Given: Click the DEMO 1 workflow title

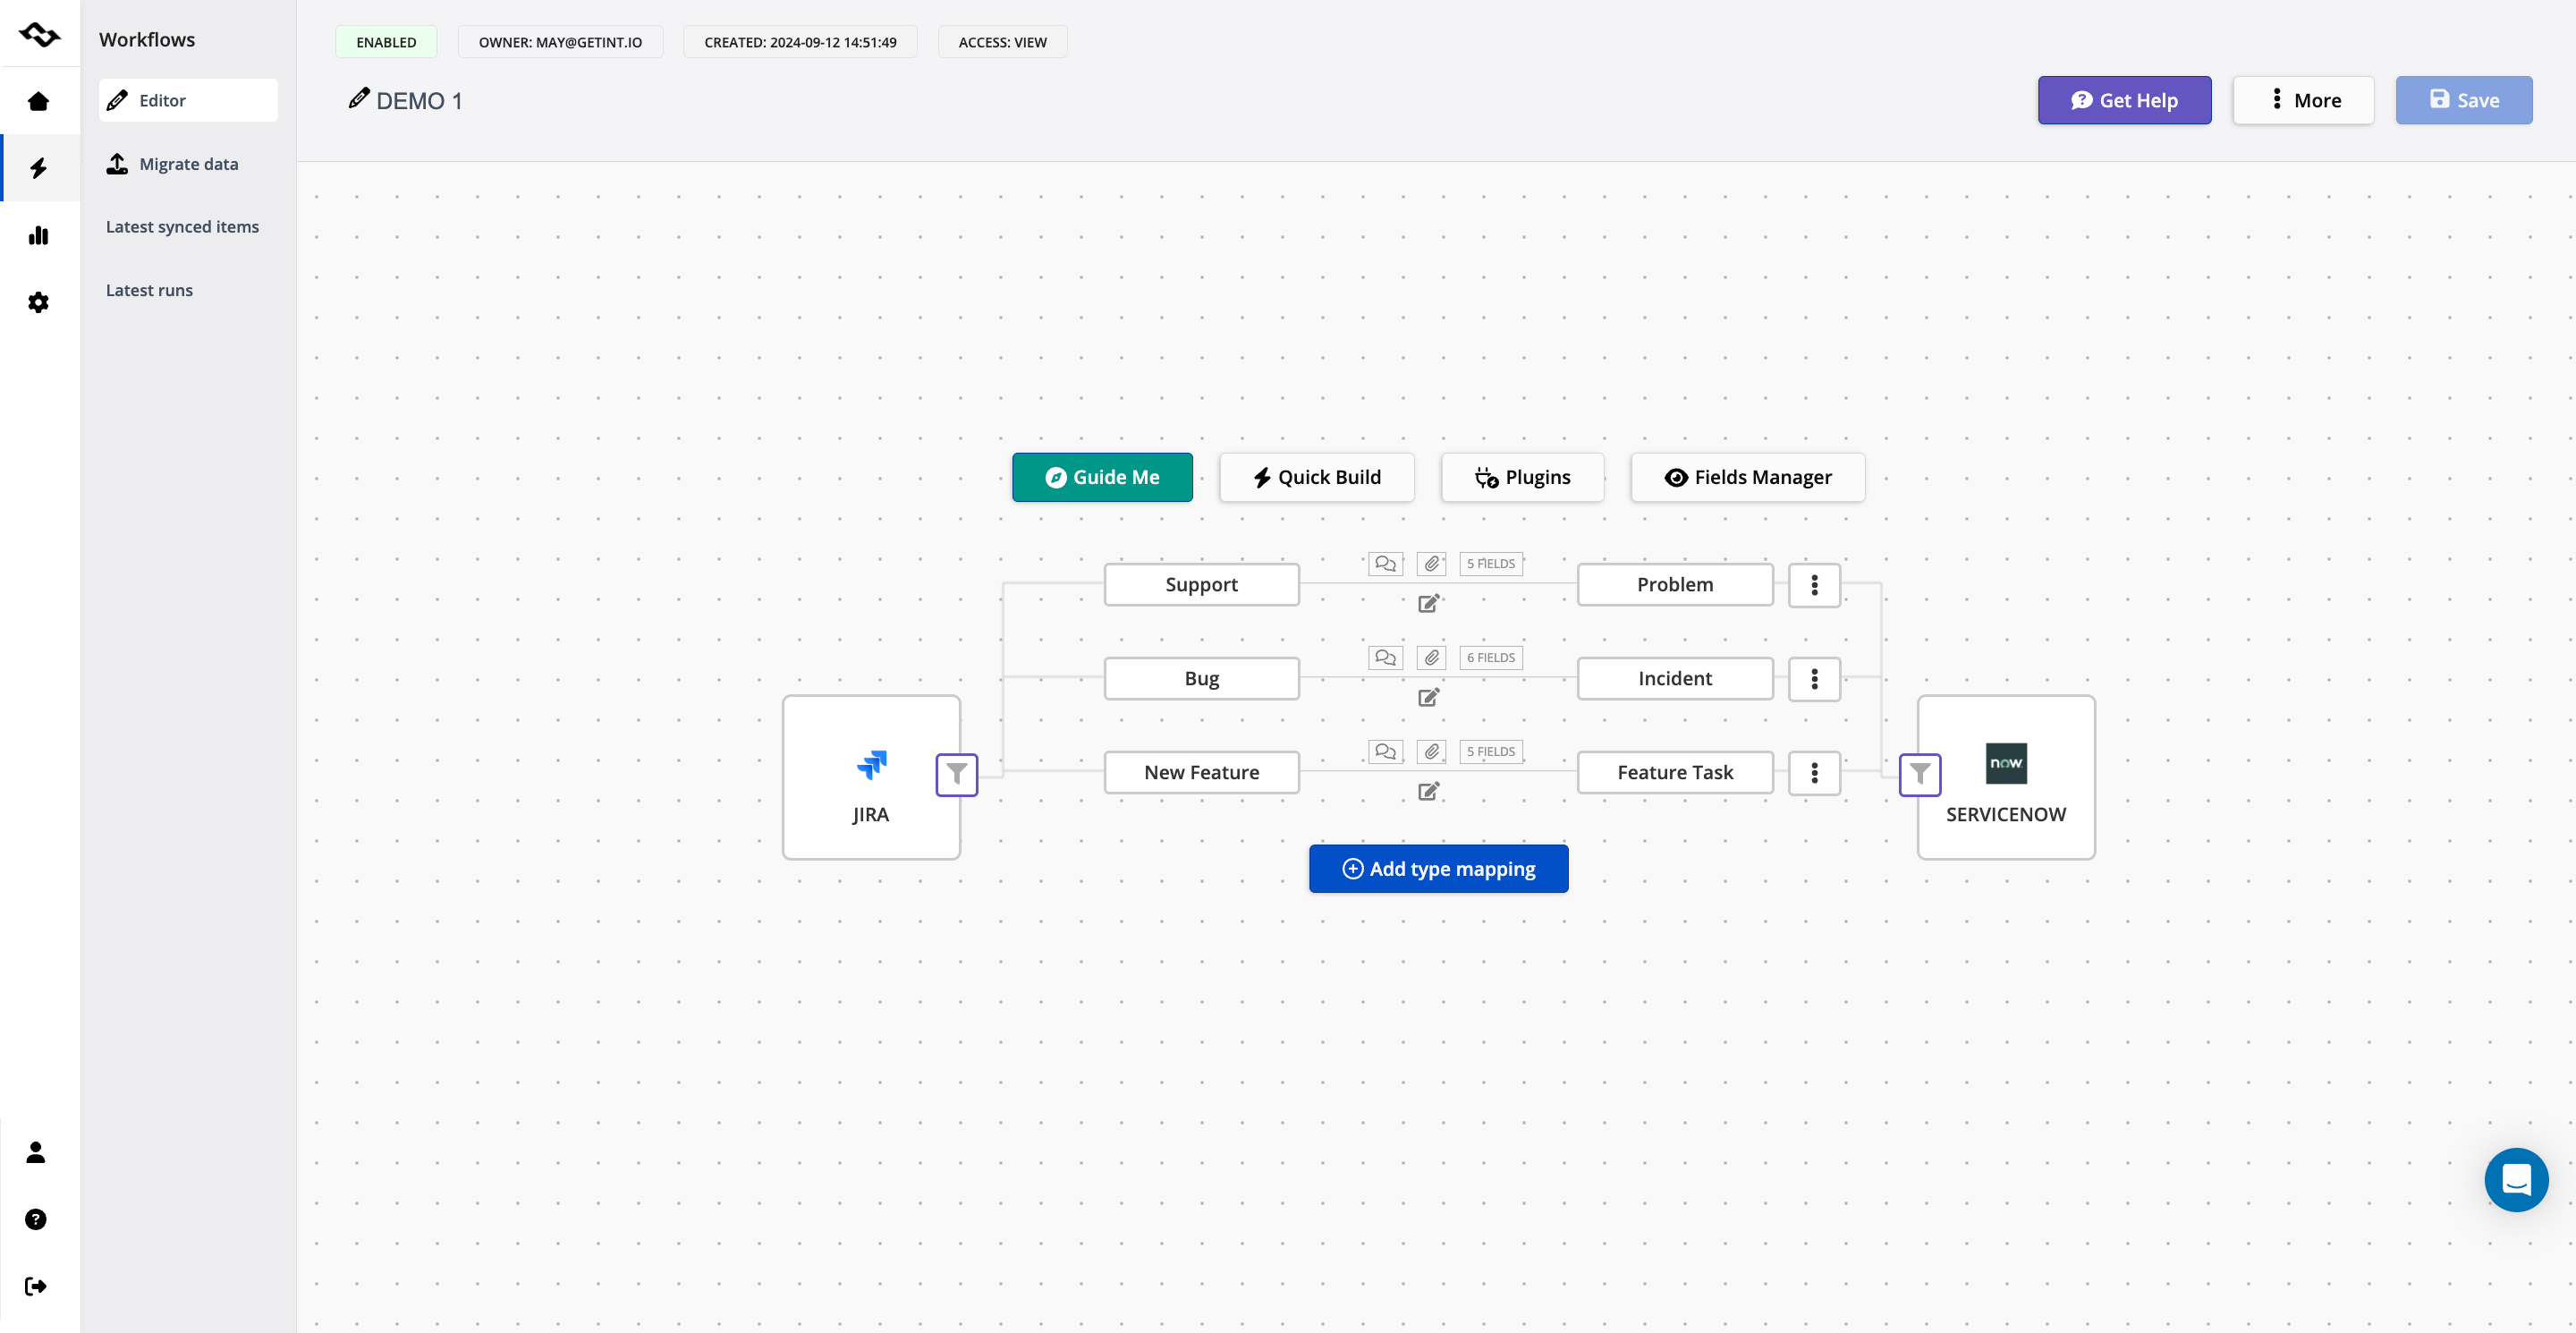Looking at the screenshot, I should (418, 101).
